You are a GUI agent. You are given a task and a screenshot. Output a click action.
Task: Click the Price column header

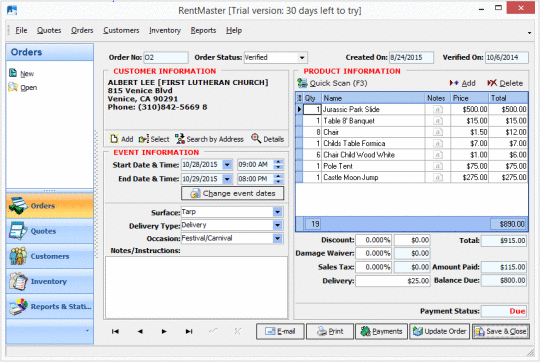pos(469,98)
